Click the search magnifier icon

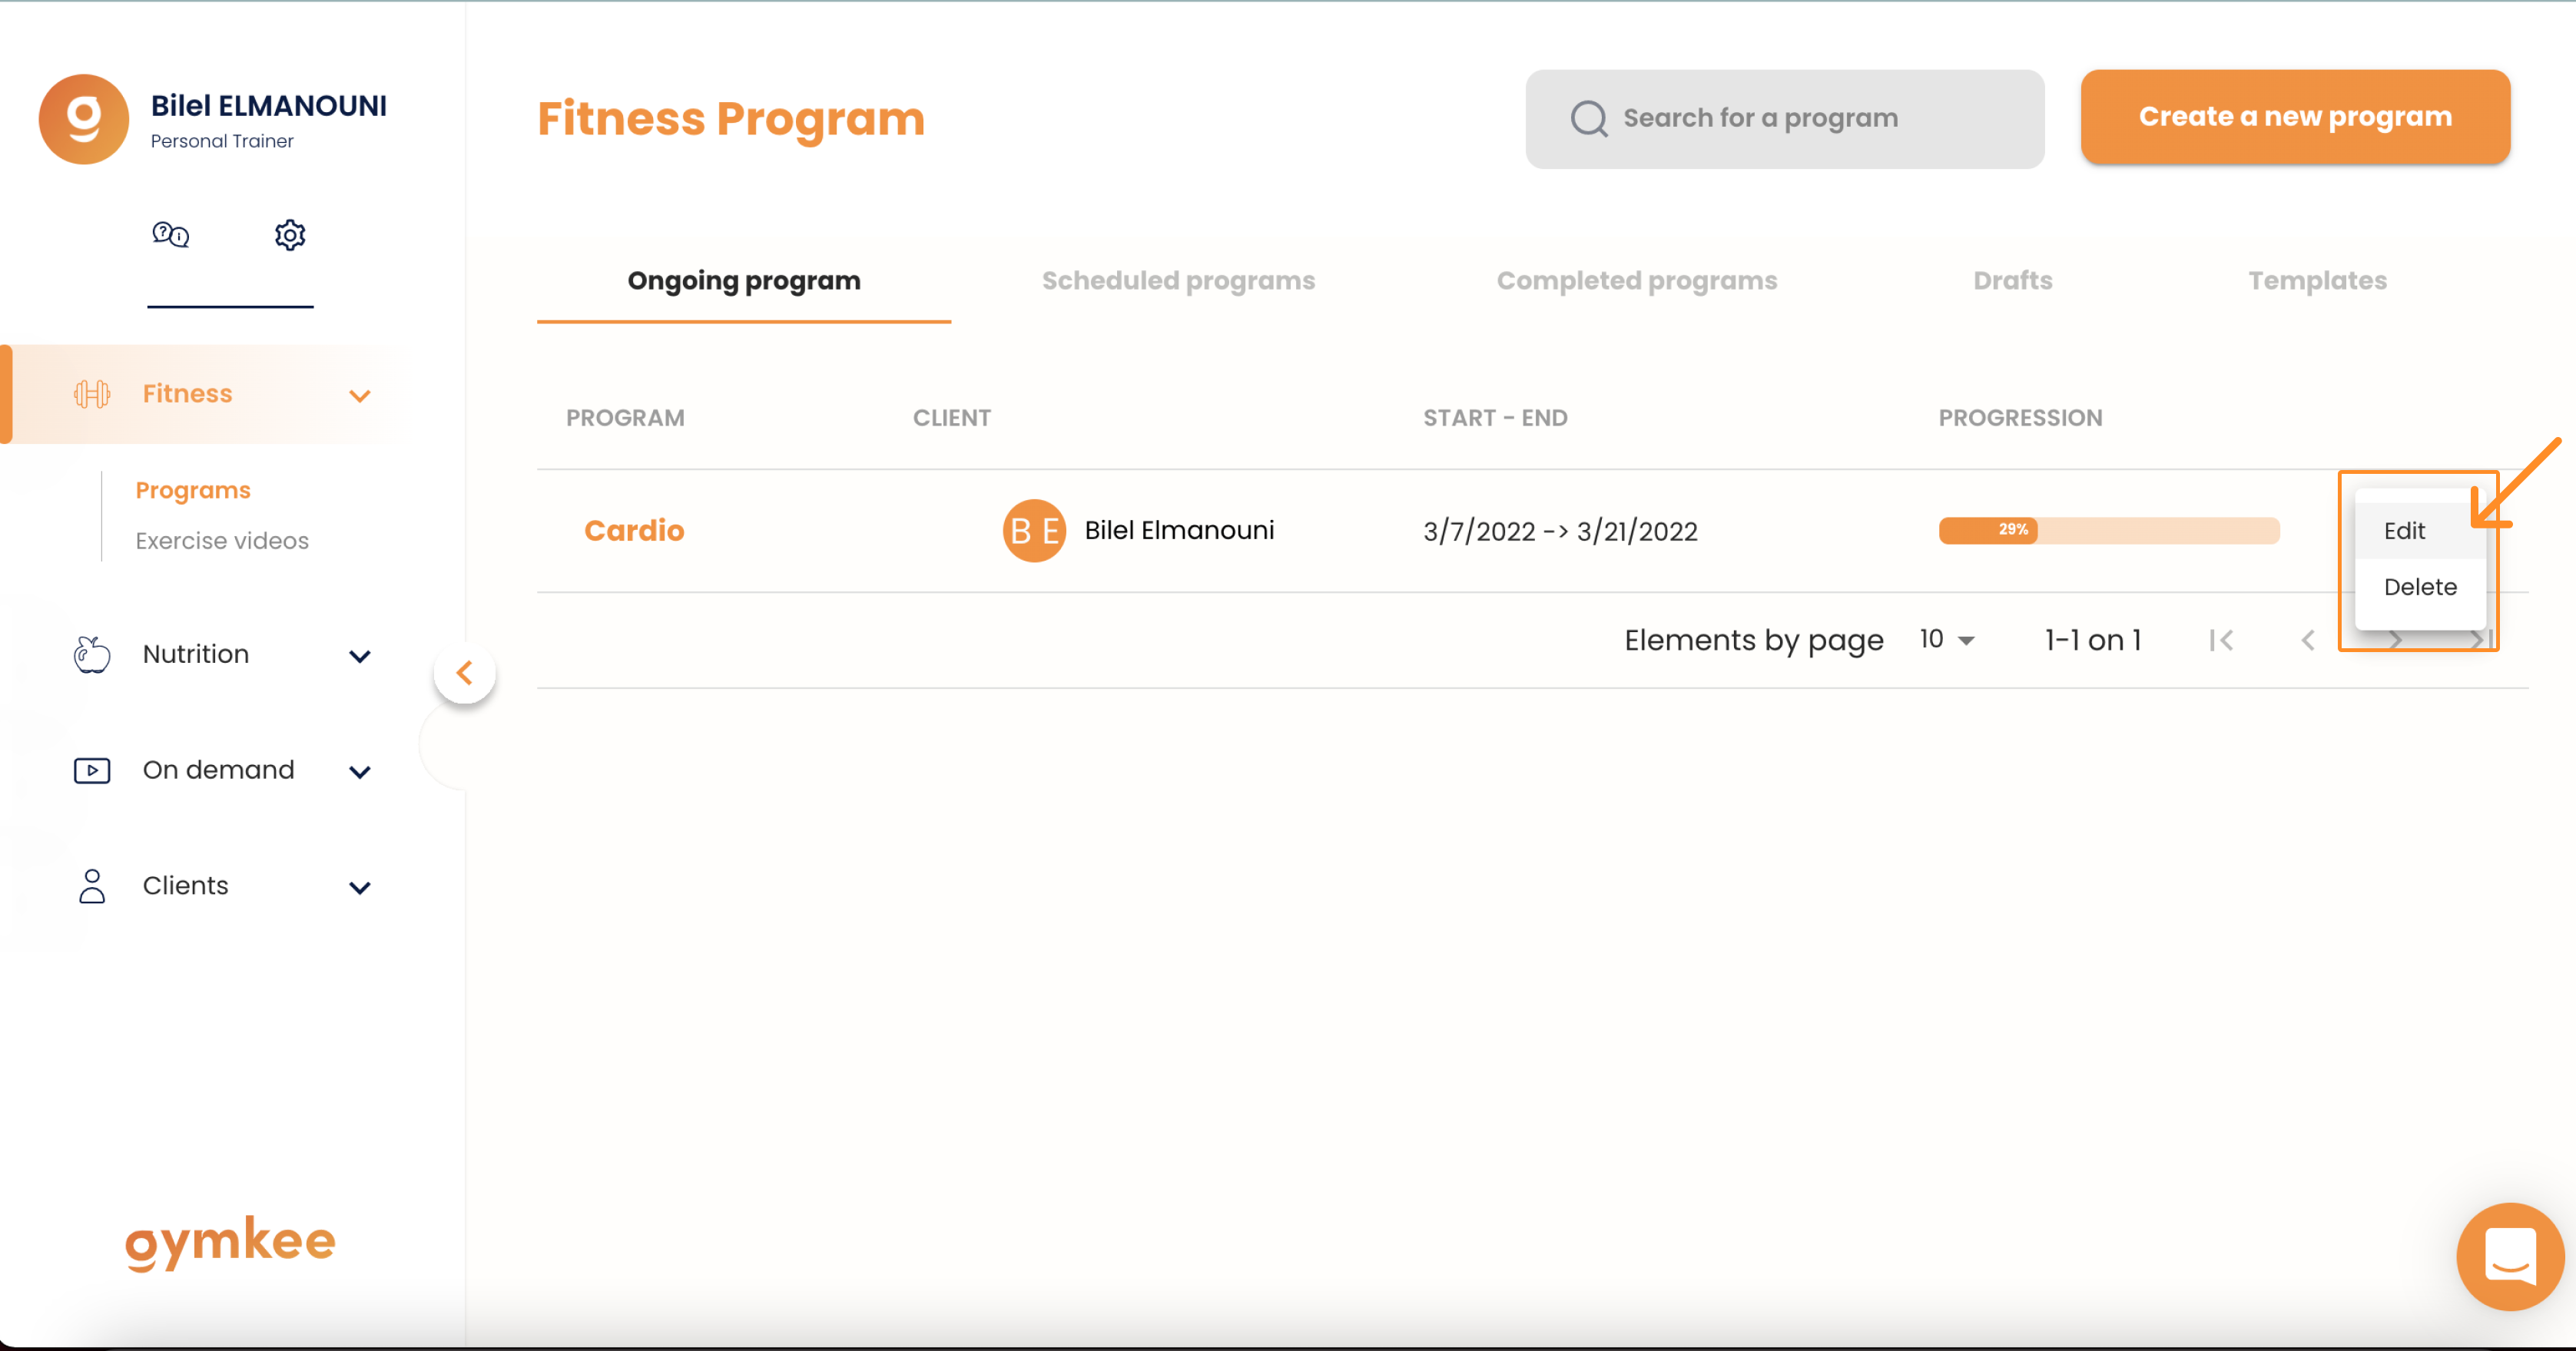coord(1588,118)
